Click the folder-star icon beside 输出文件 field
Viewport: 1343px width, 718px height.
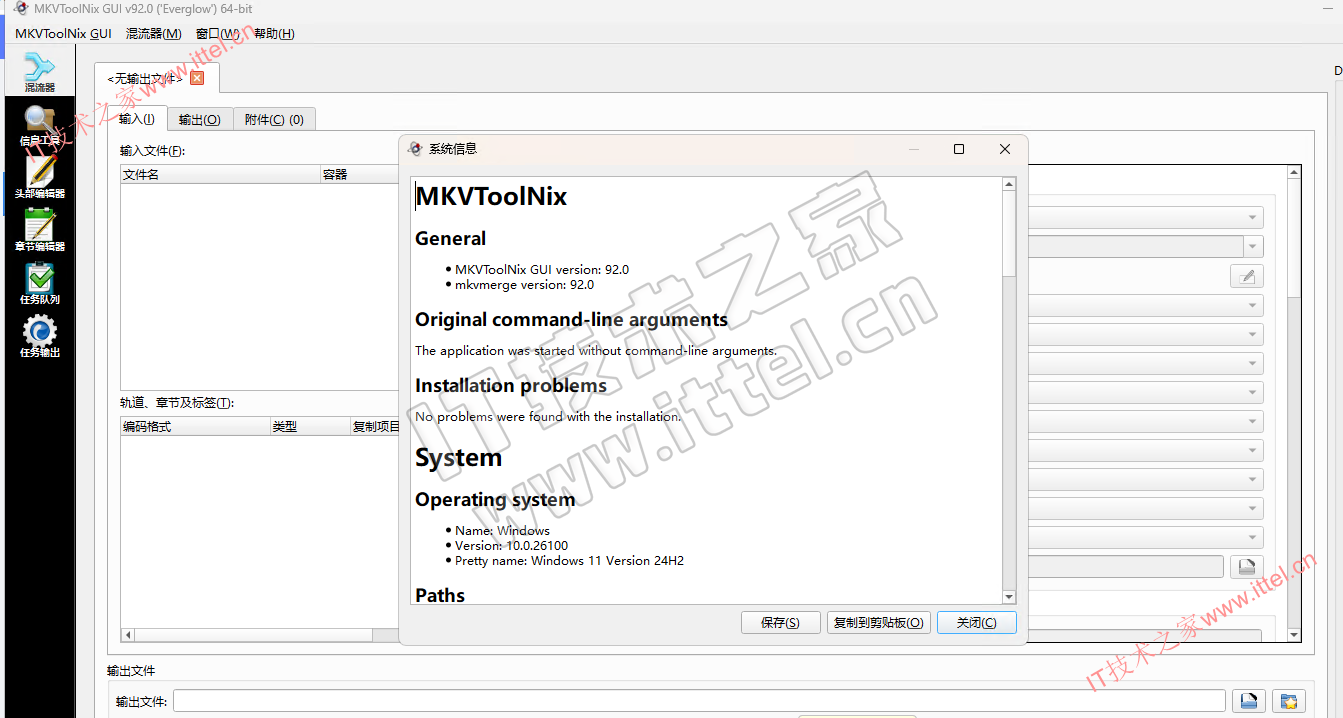click(x=1289, y=701)
